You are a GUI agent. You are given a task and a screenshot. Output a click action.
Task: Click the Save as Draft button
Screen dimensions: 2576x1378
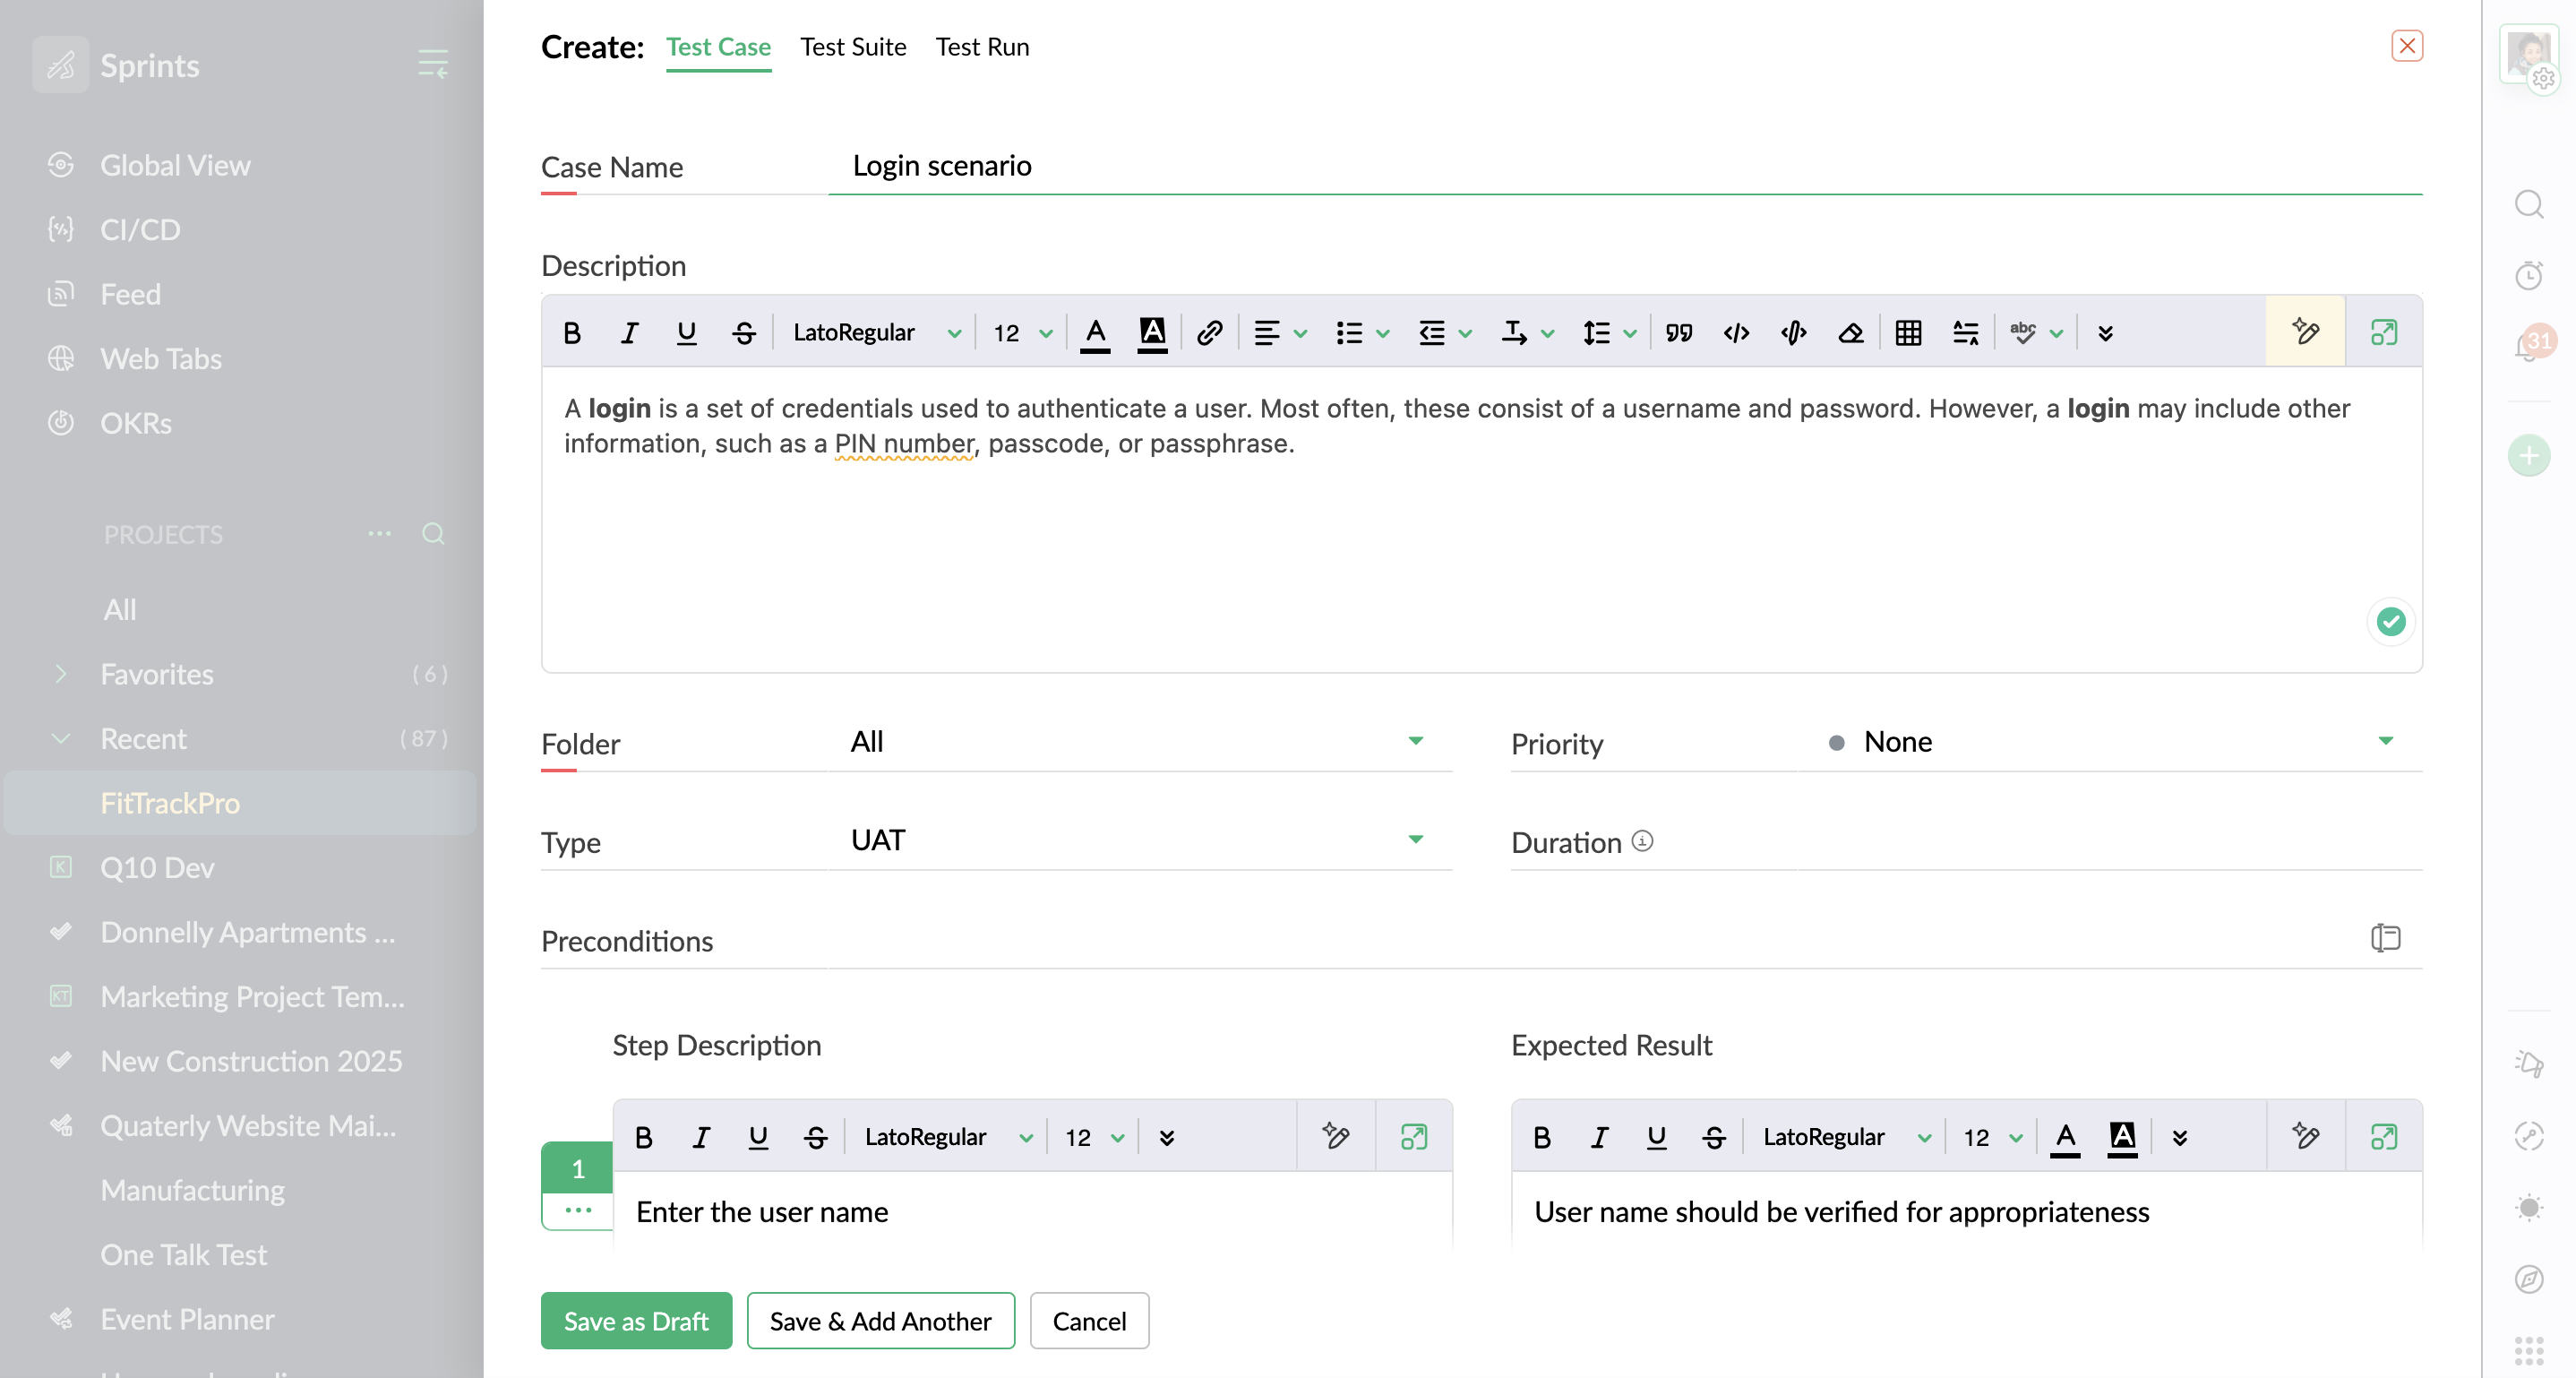[x=636, y=1321]
